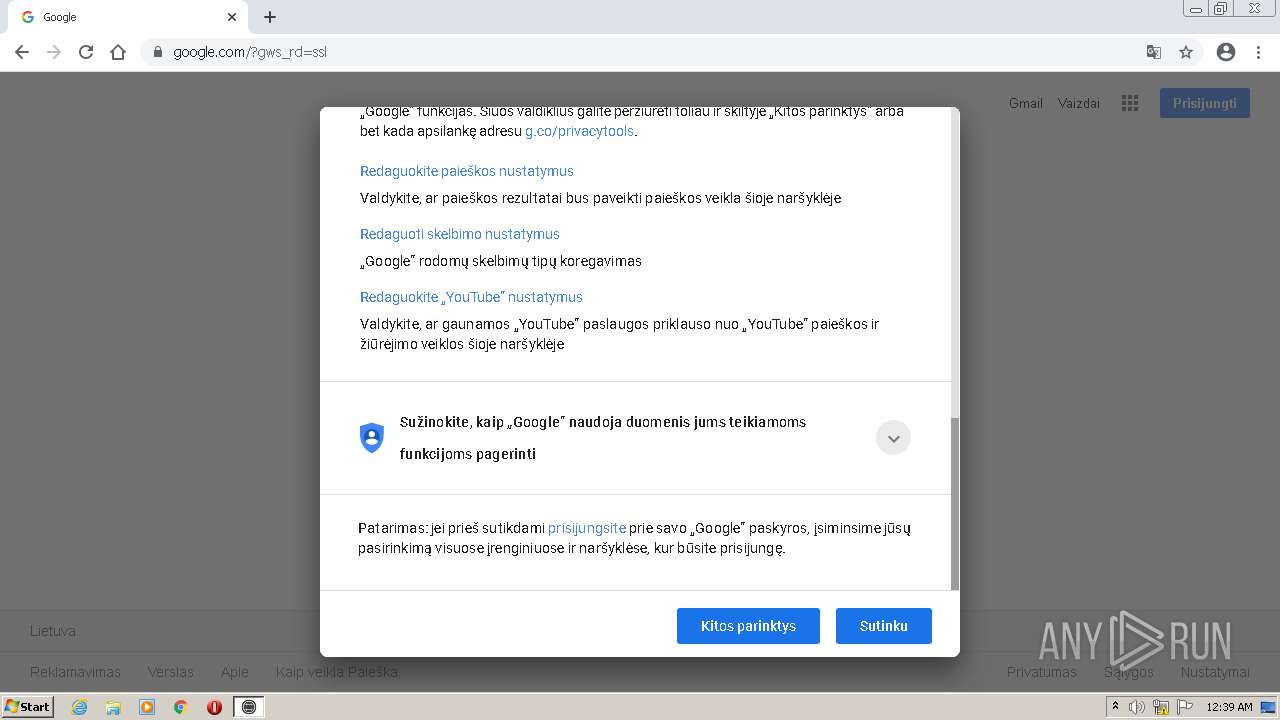The image size is (1280, 720).
Task: Open the volume speaker tray icon
Action: click(1137, 707)
